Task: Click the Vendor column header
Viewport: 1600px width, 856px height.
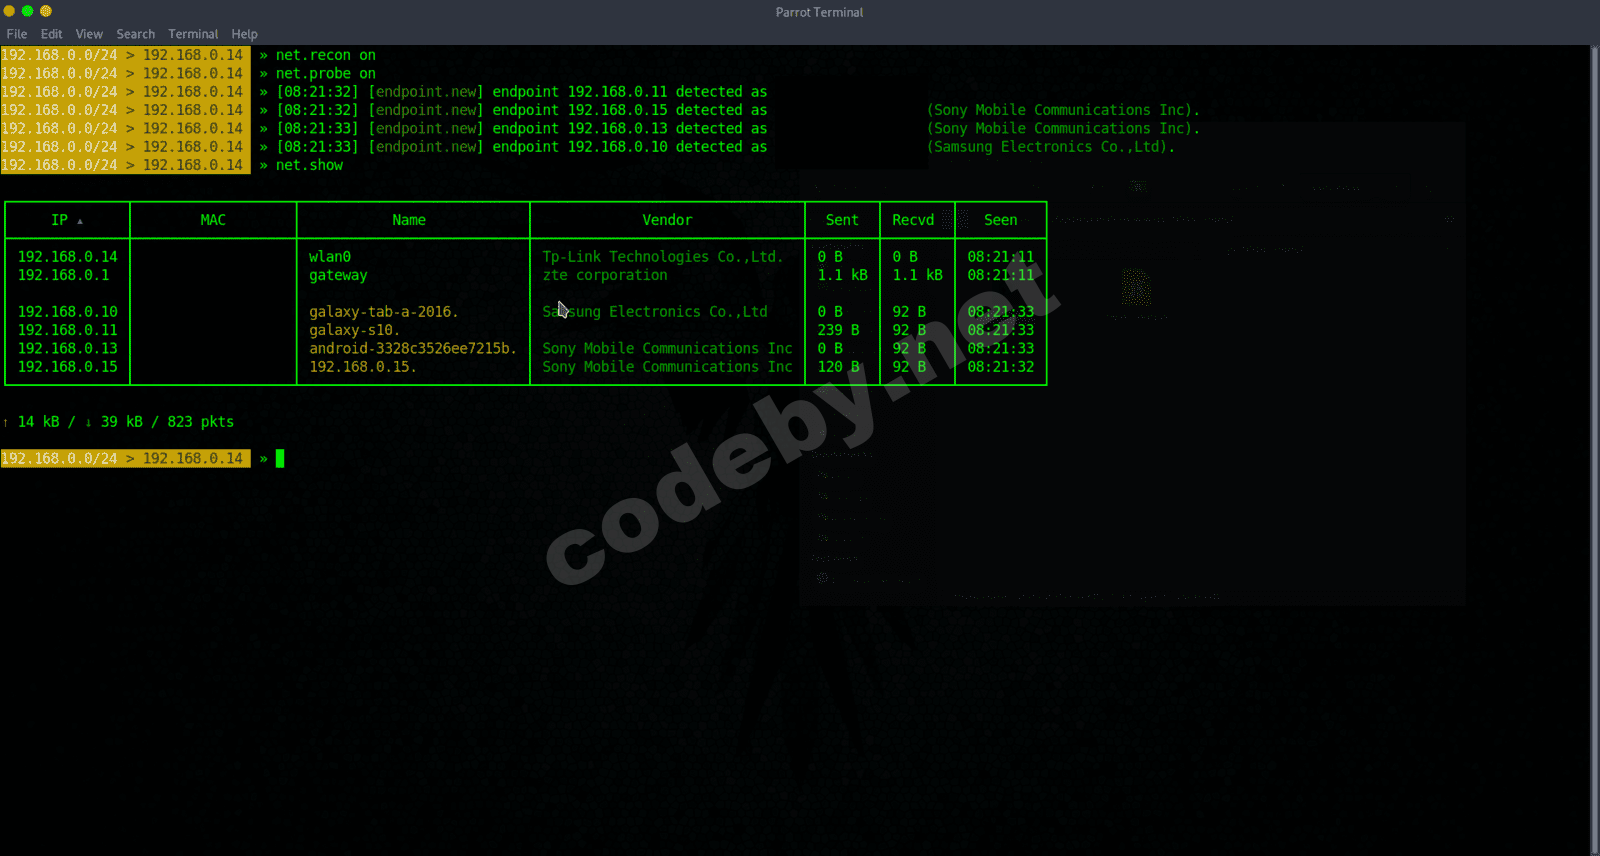Action: [667, 220]
